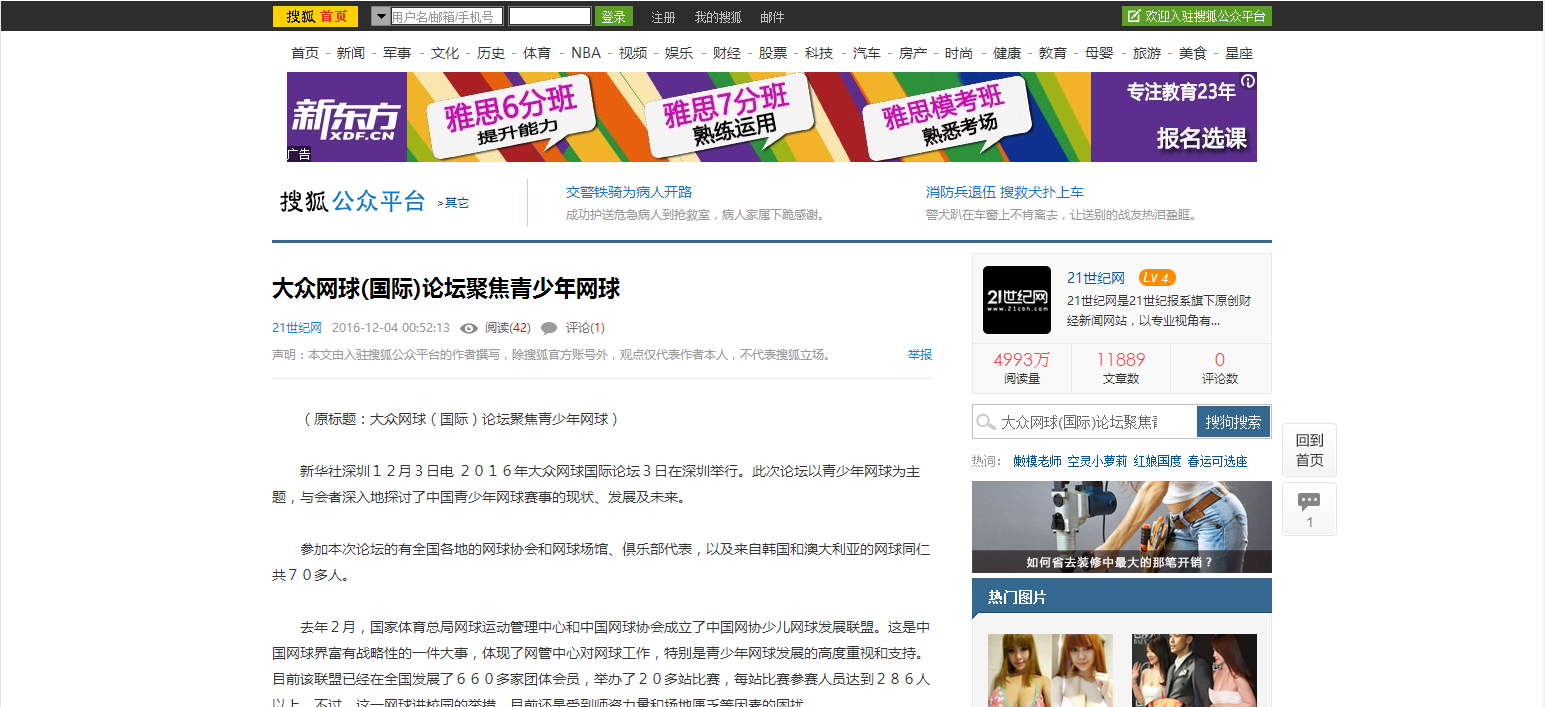This screenshot has height=707, width=1545.
Task: Open the 交警铁骑为病人开路 headline
Action: click(629, 192)
